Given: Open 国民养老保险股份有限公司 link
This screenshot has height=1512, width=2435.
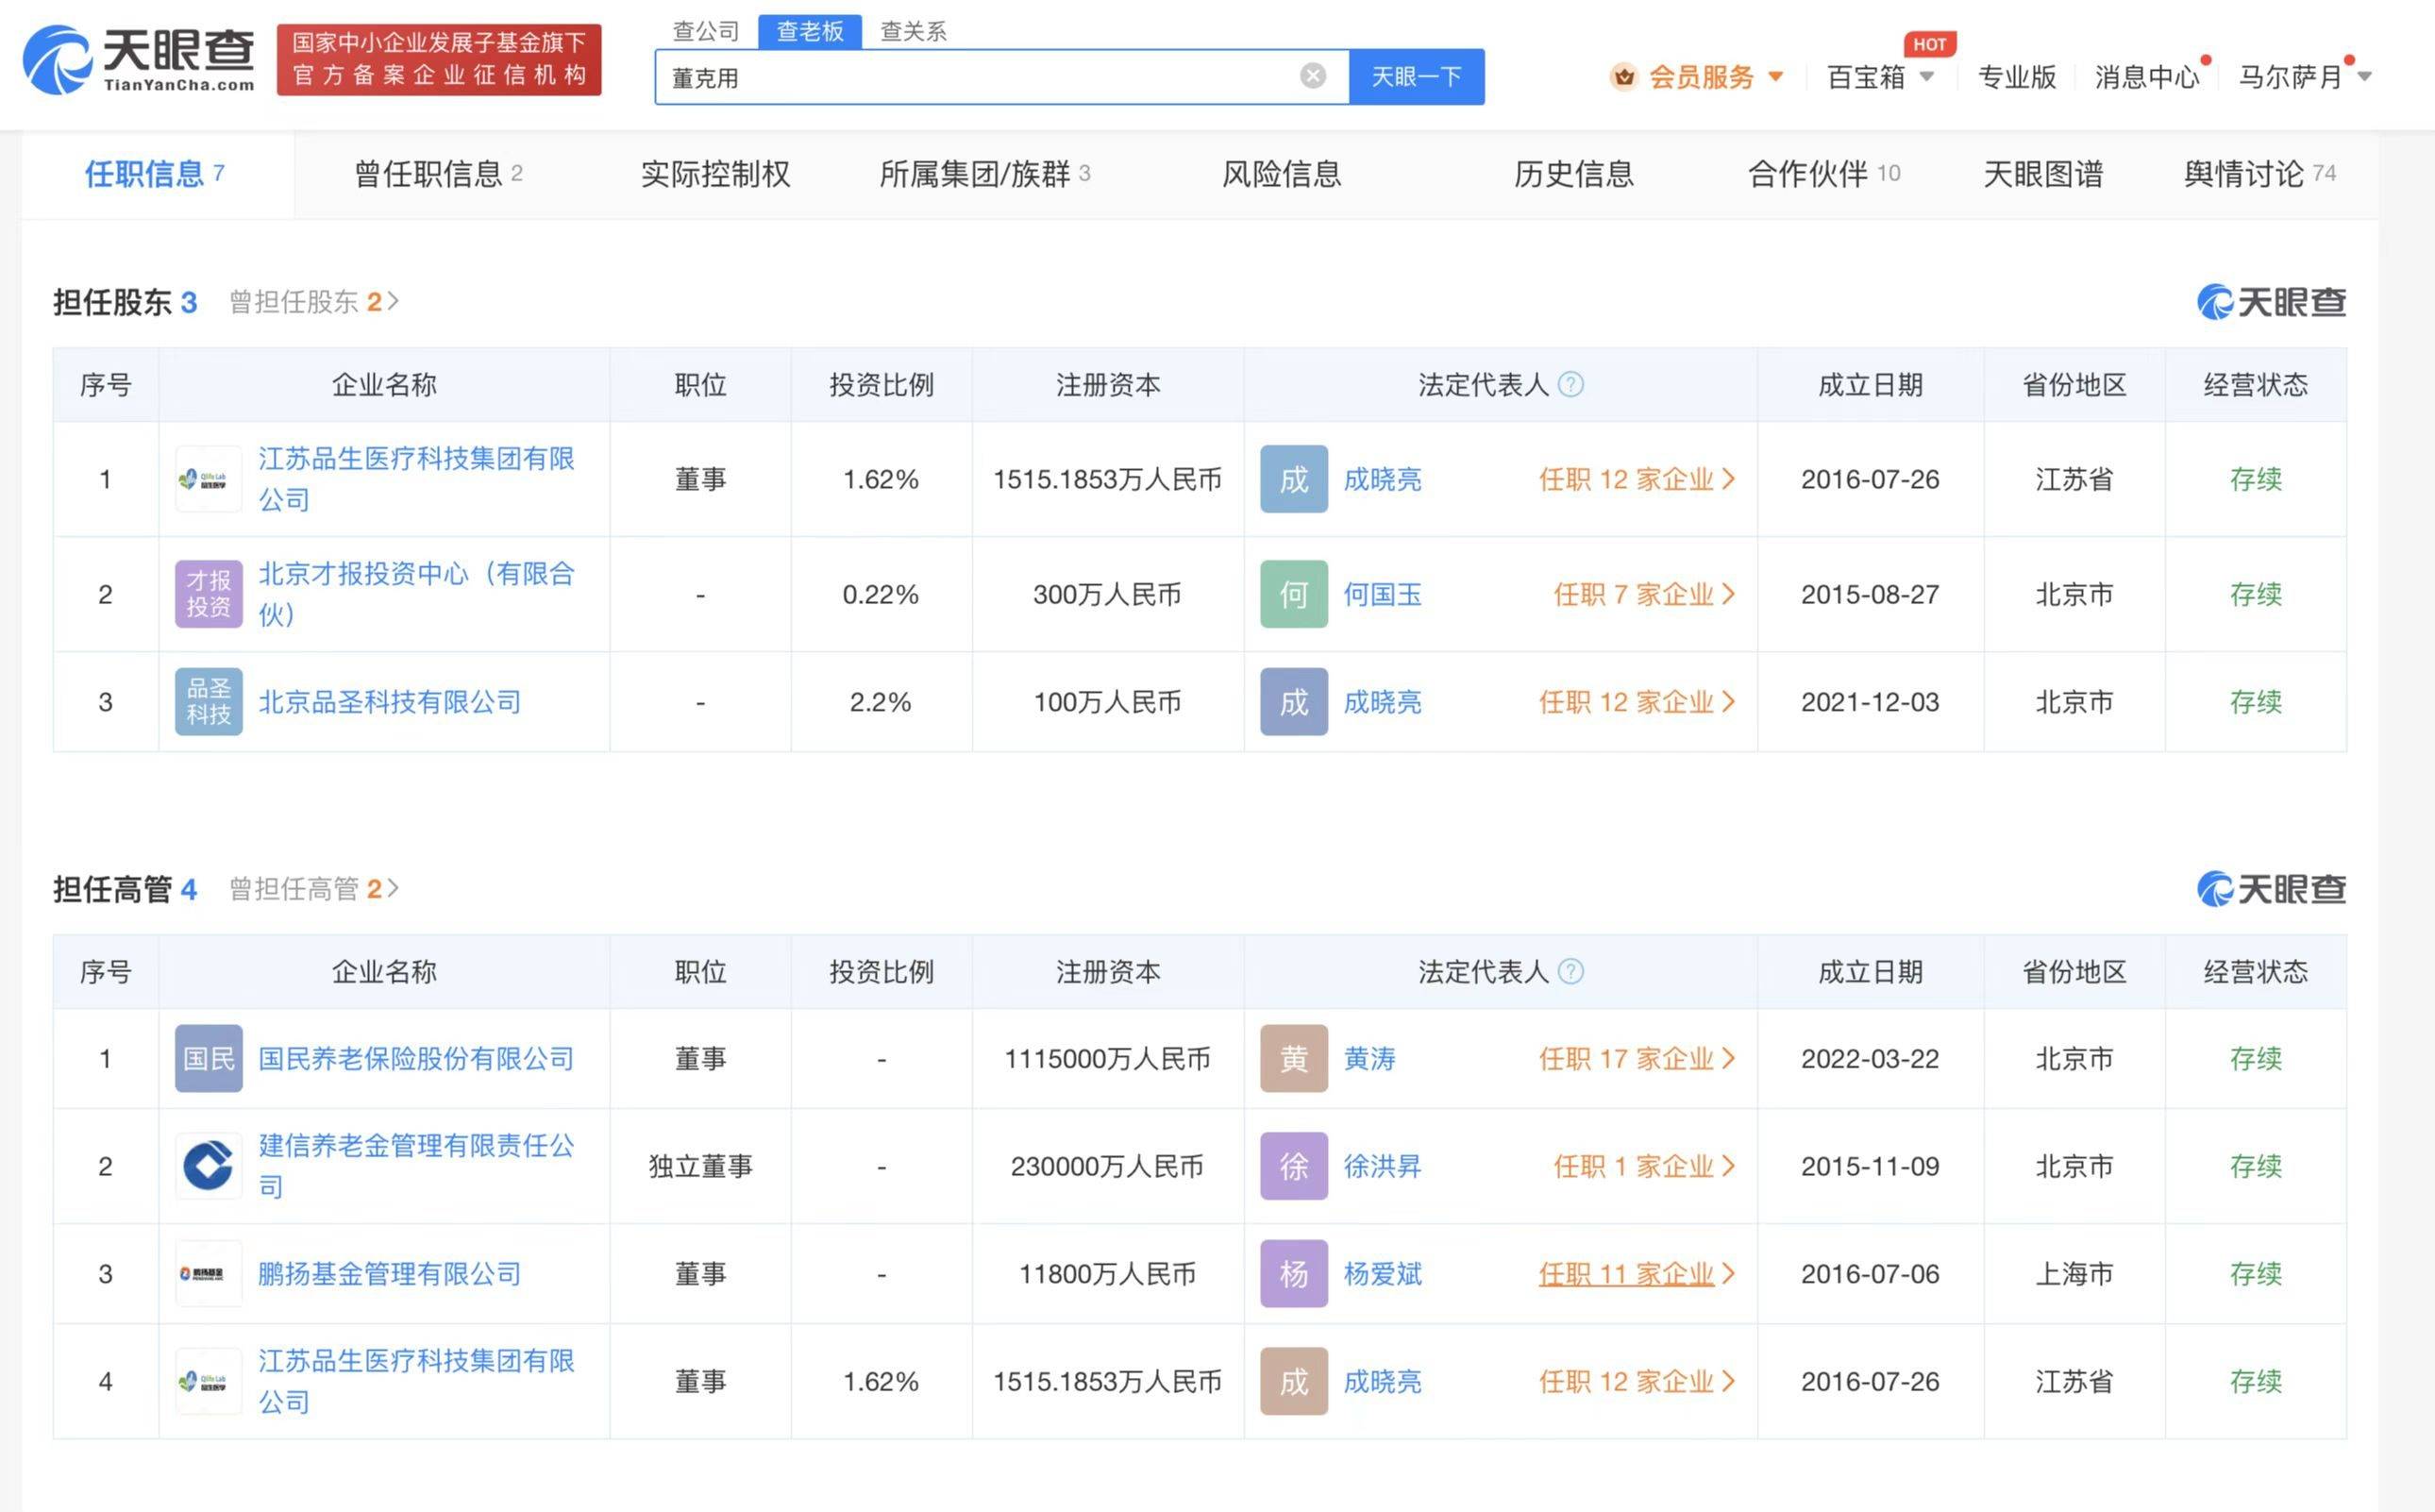Looking at the screenshot, I should pos(416,1058).
